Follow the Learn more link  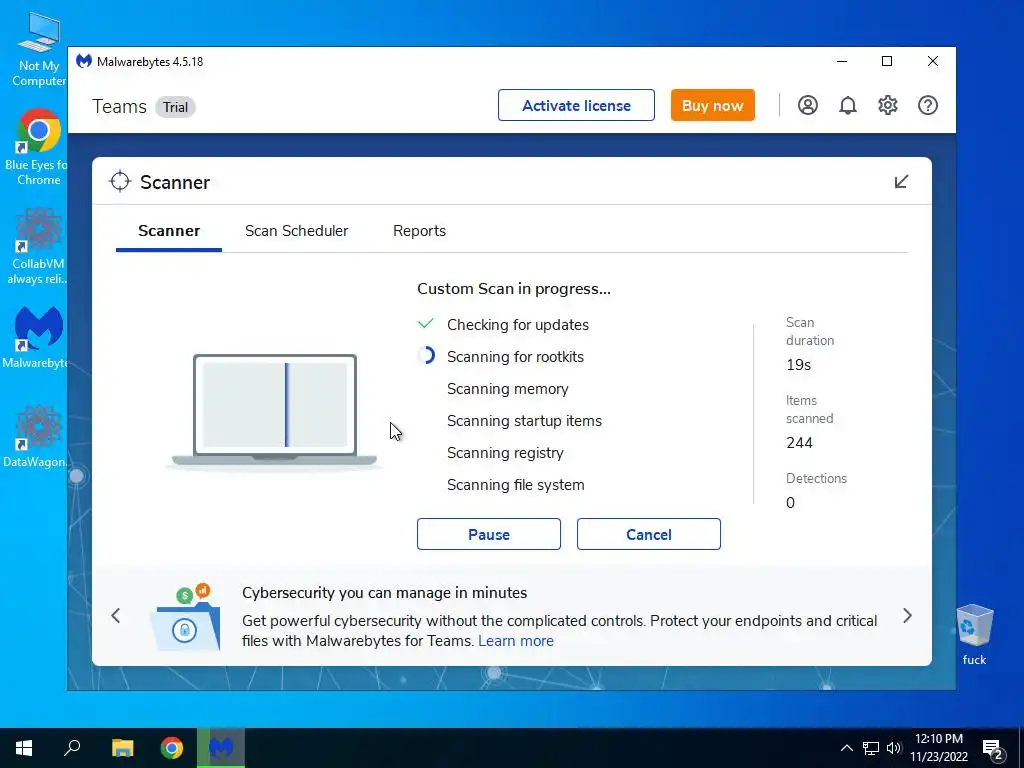tap(516, 641)
